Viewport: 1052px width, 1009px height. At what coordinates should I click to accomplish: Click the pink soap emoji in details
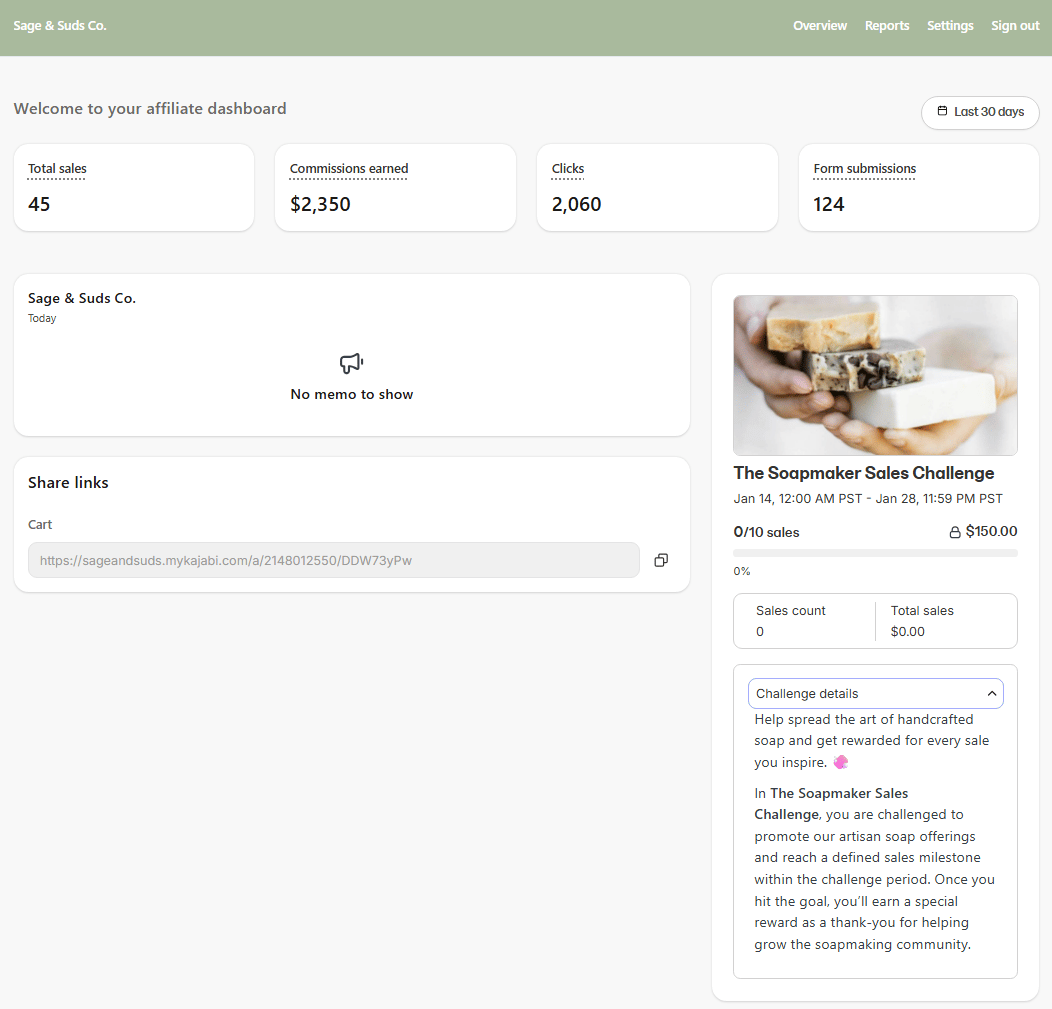coord(841,762)
